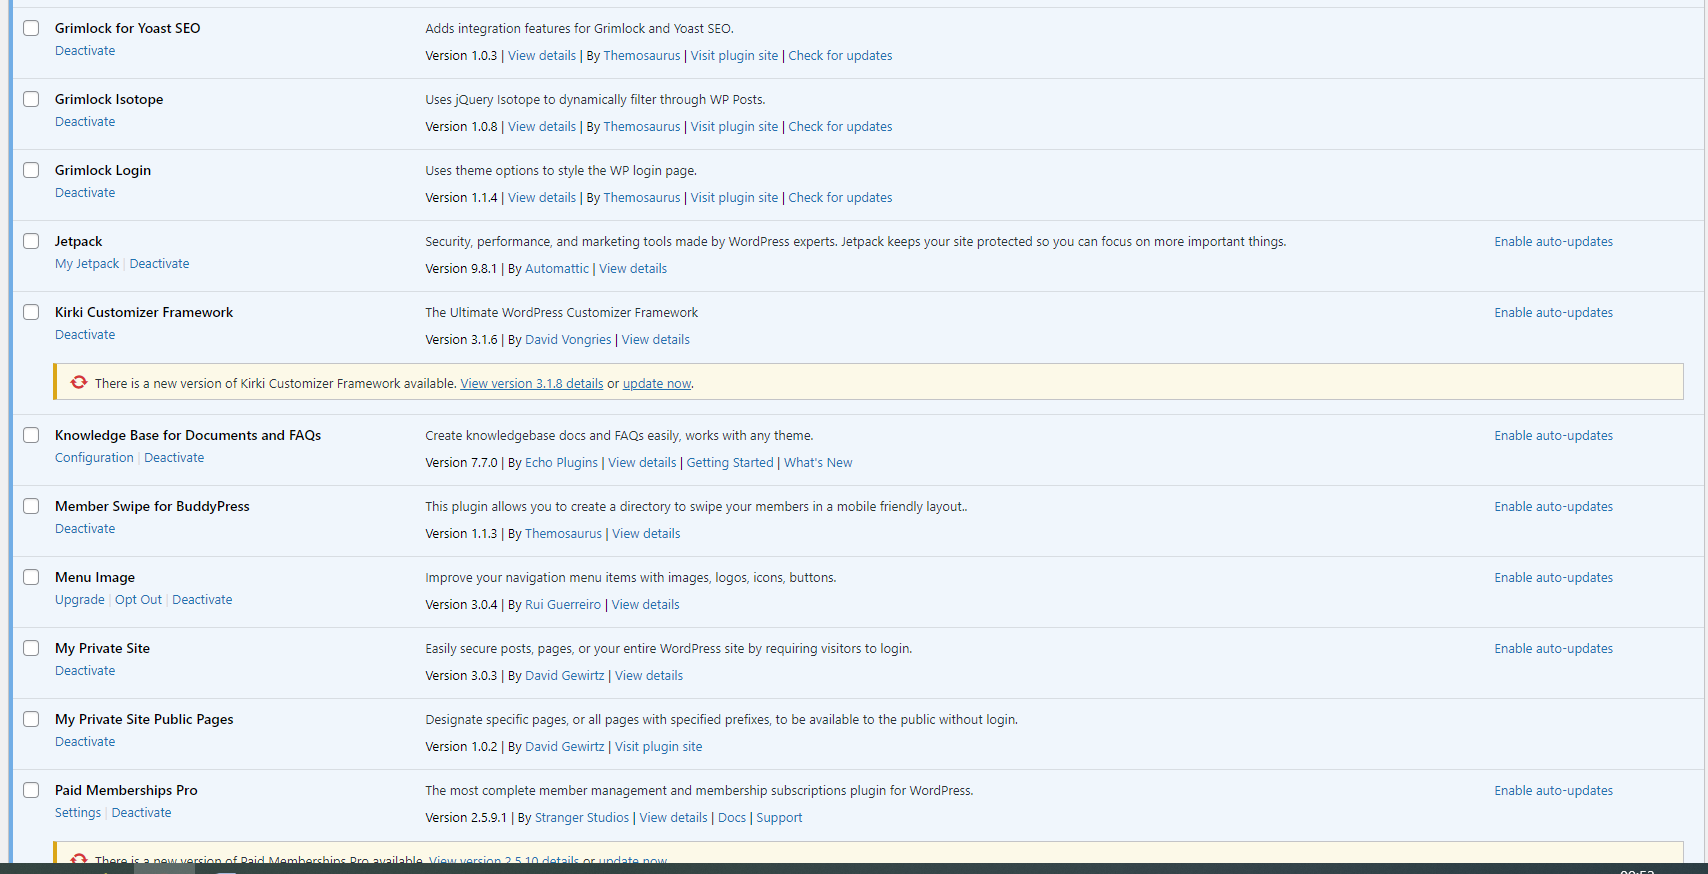Viewport: 1708px width, 874px height.
Task: Deactivate the Grimlock Login plugin
Action: (85, 193)
